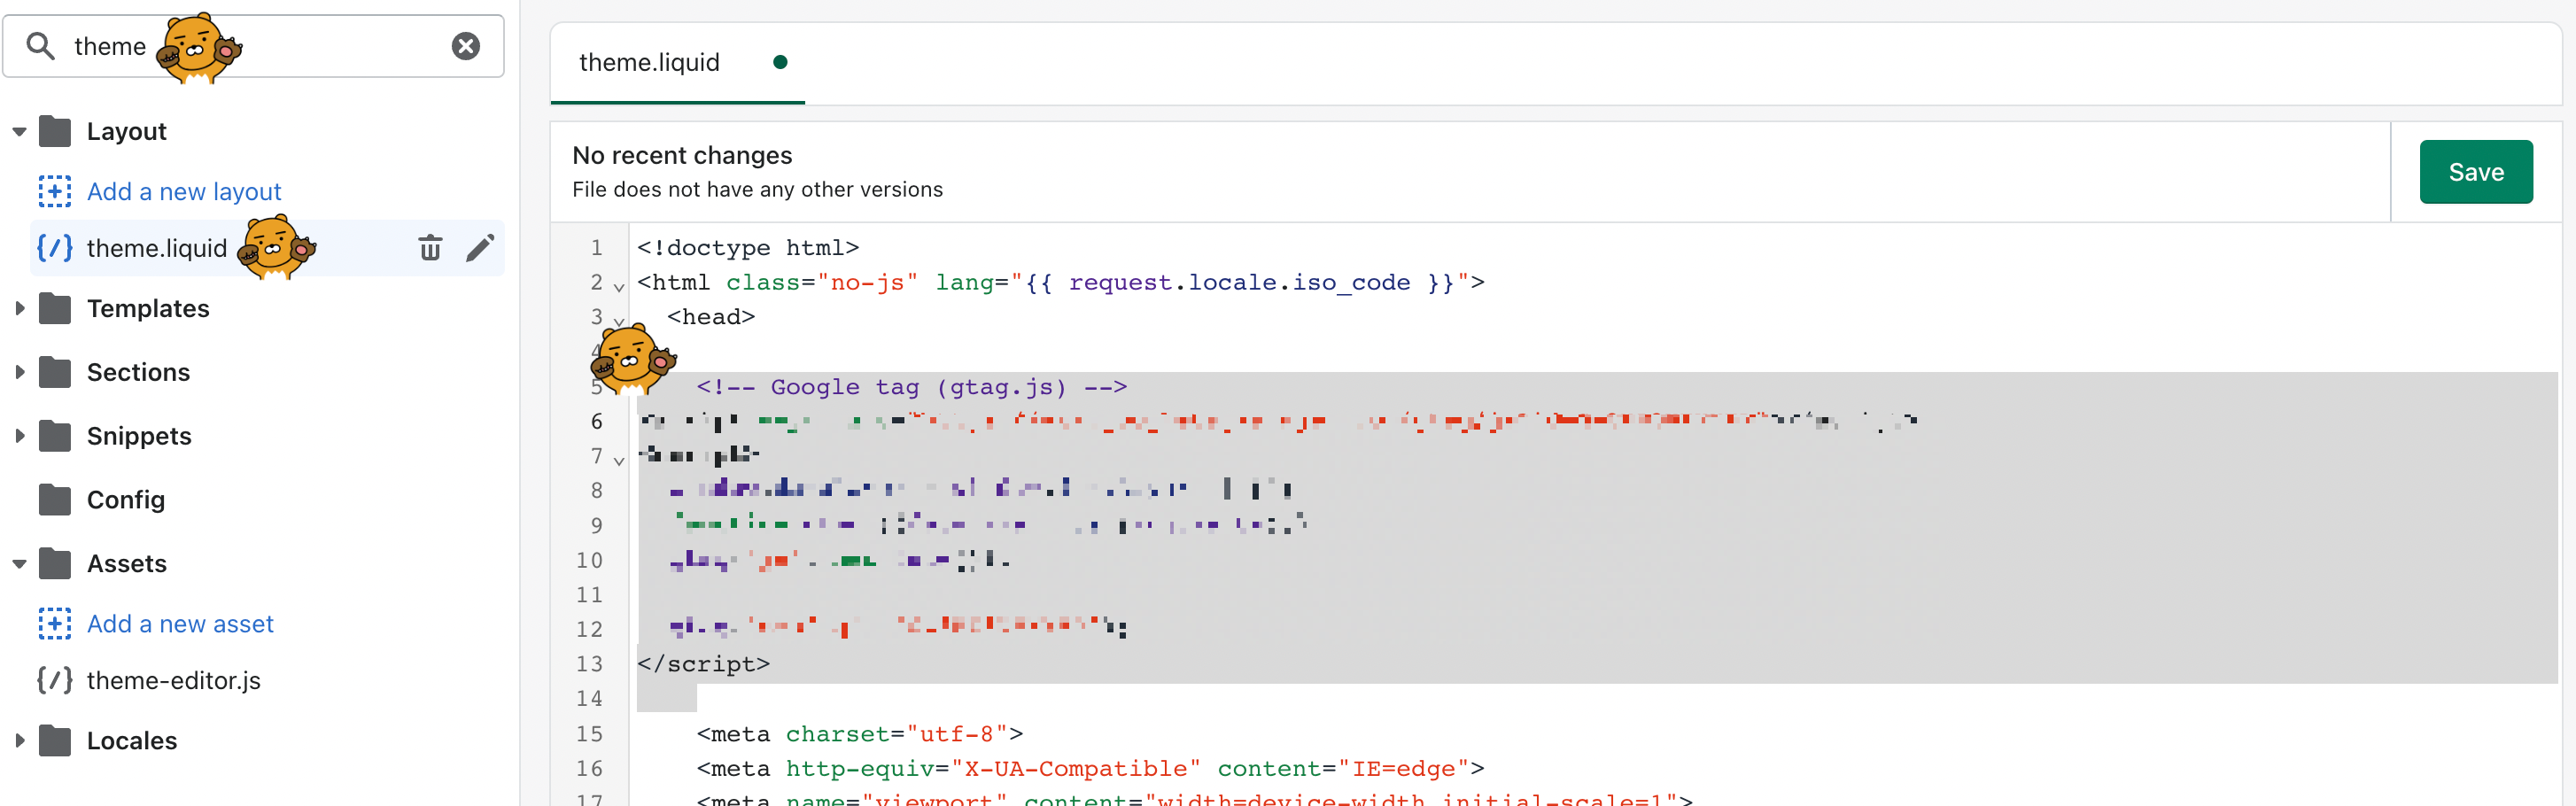Viewport: 2576px width, 806px height.
Task: Click the Assets folder icon
Action: [55, 563]
